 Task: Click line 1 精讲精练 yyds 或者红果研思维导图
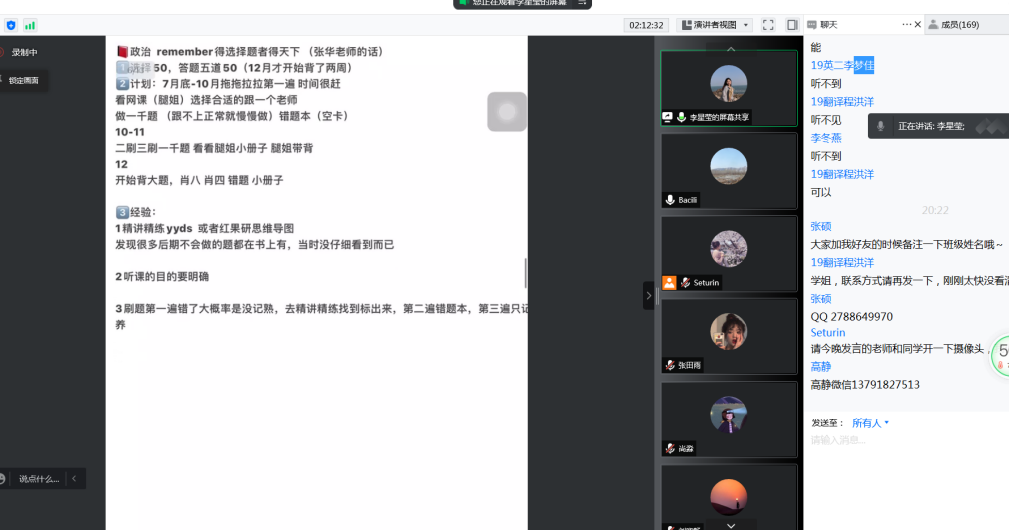(x=205, y=228)
